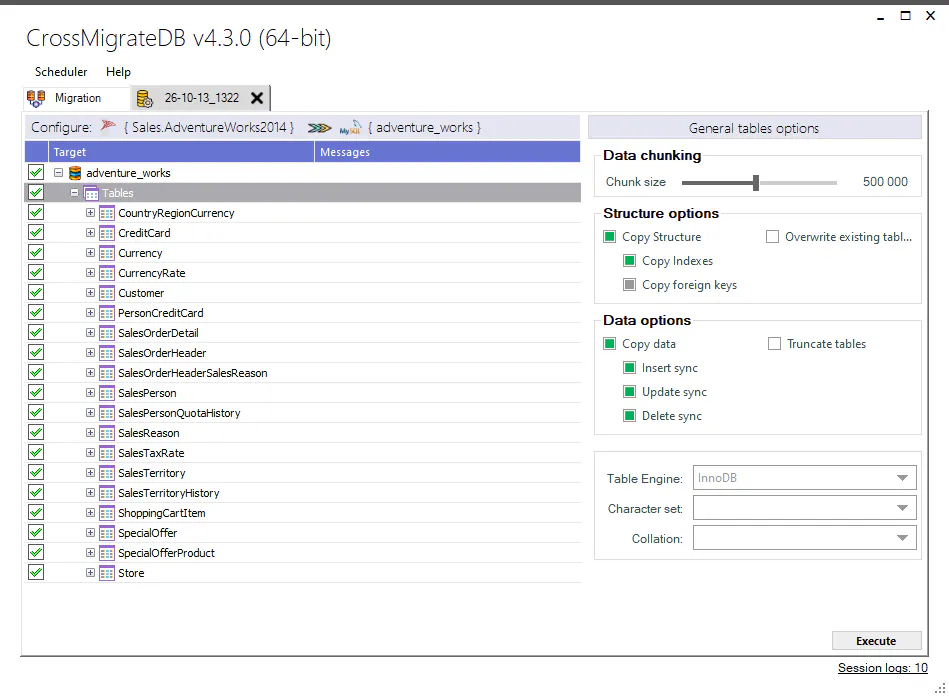
Task: Click the Chunk size slider handle
Action: tap(756, 182)
